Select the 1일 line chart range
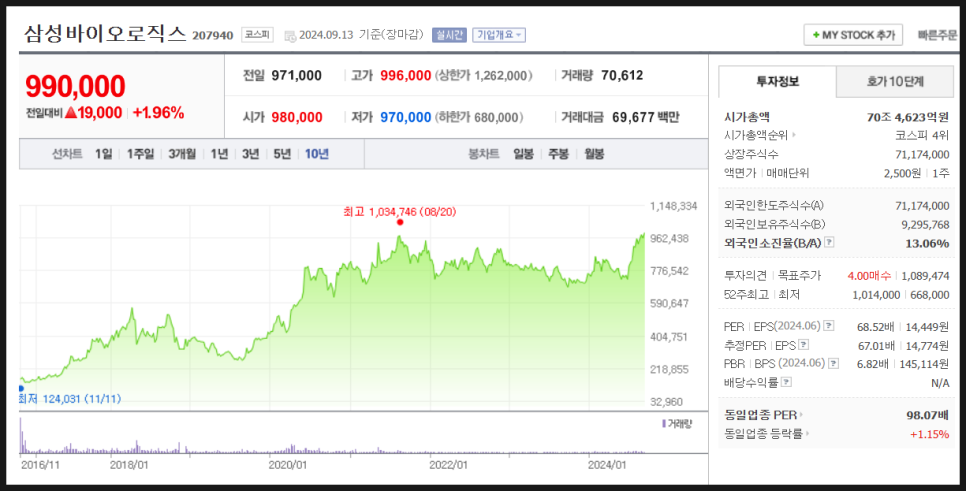Screen dimensions: 966x491 pyautogui.click(x=104, y=154)
